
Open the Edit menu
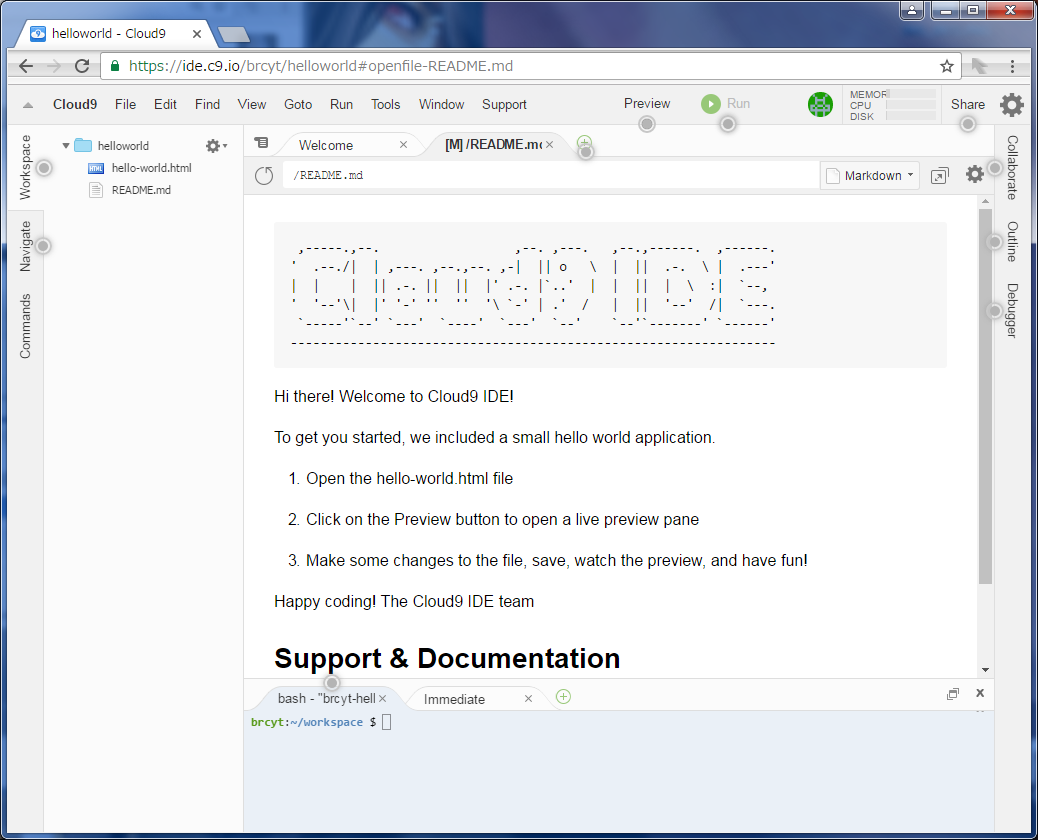click(x=165, y=105)
